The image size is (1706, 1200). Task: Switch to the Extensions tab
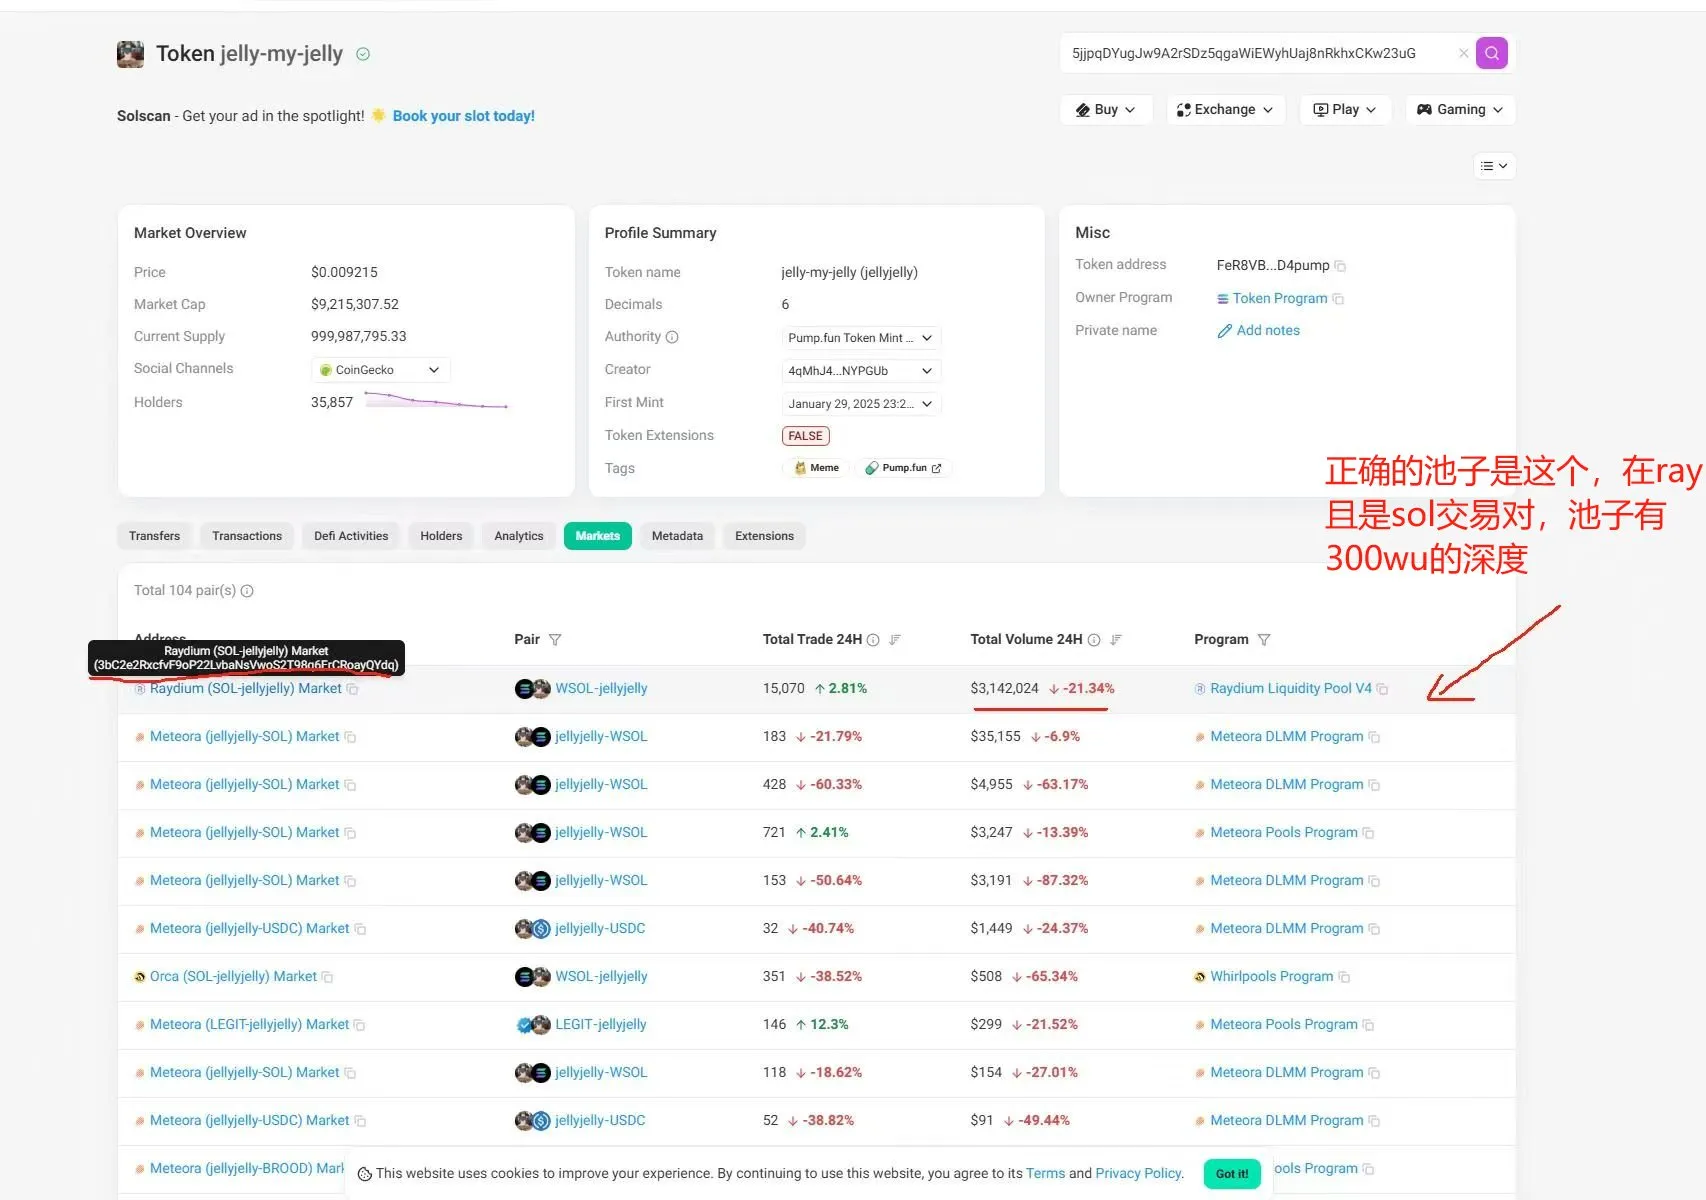click(764, 536)
